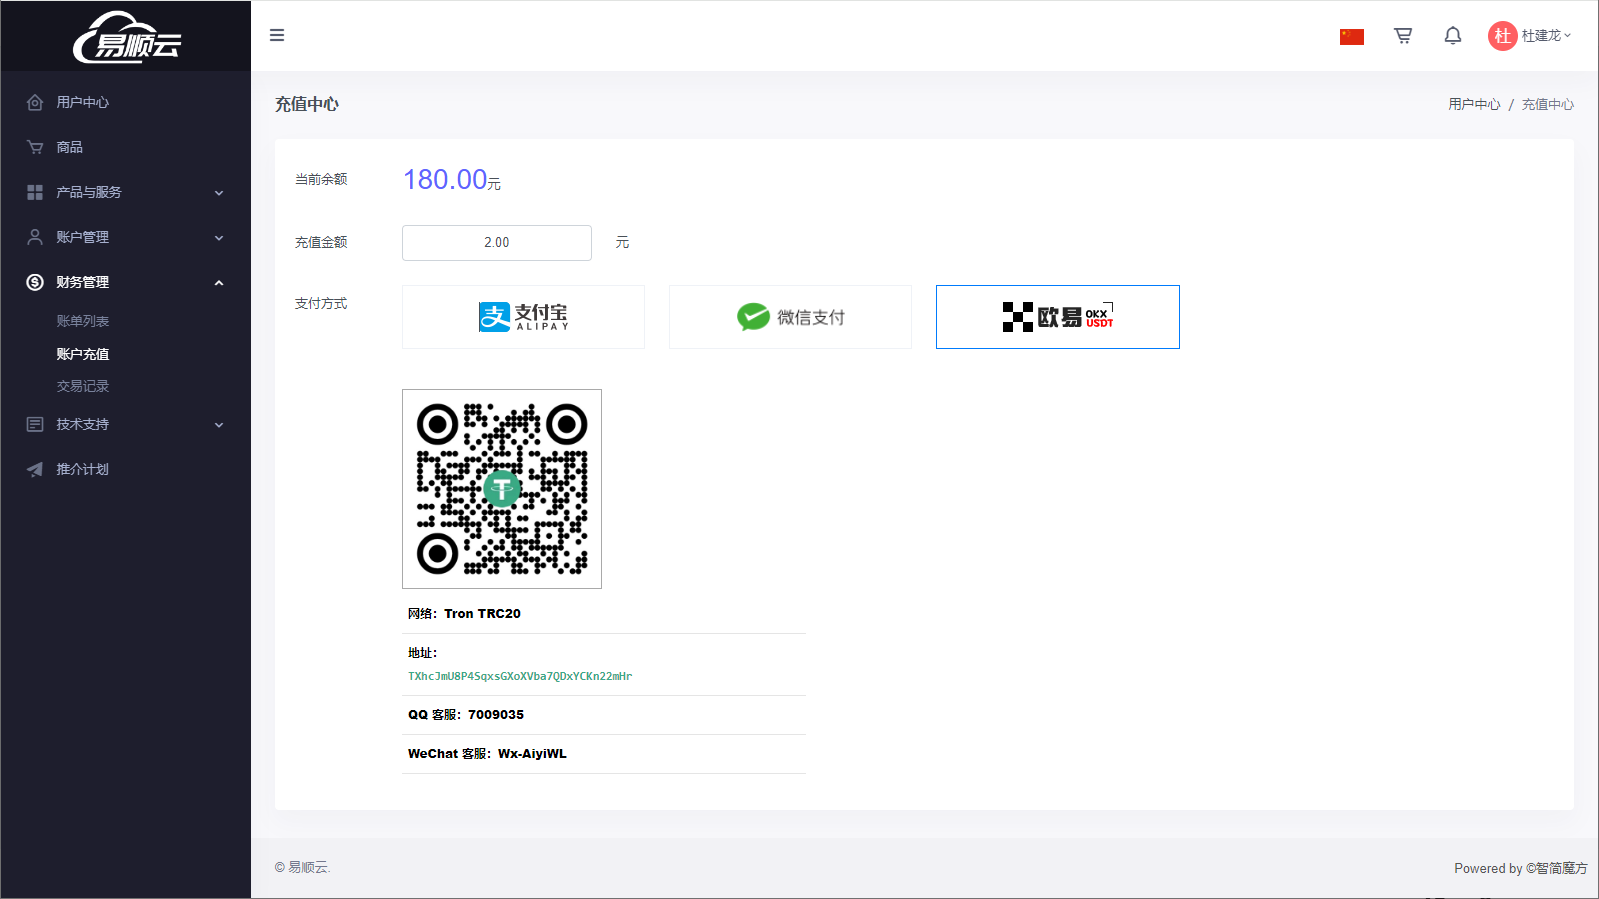Click the 充值中心 breadcrumb

[1548, 104]
